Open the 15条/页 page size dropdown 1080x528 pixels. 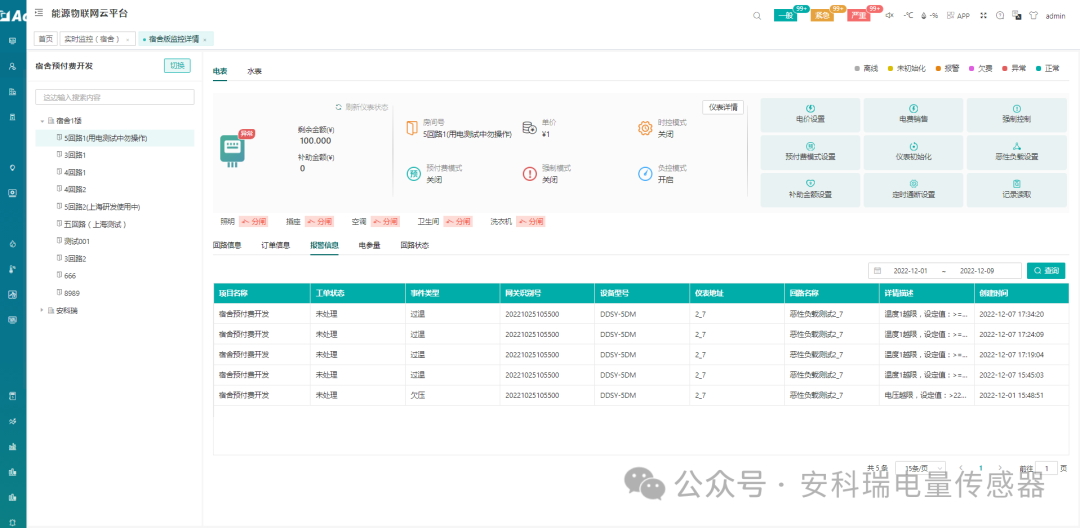920,468
